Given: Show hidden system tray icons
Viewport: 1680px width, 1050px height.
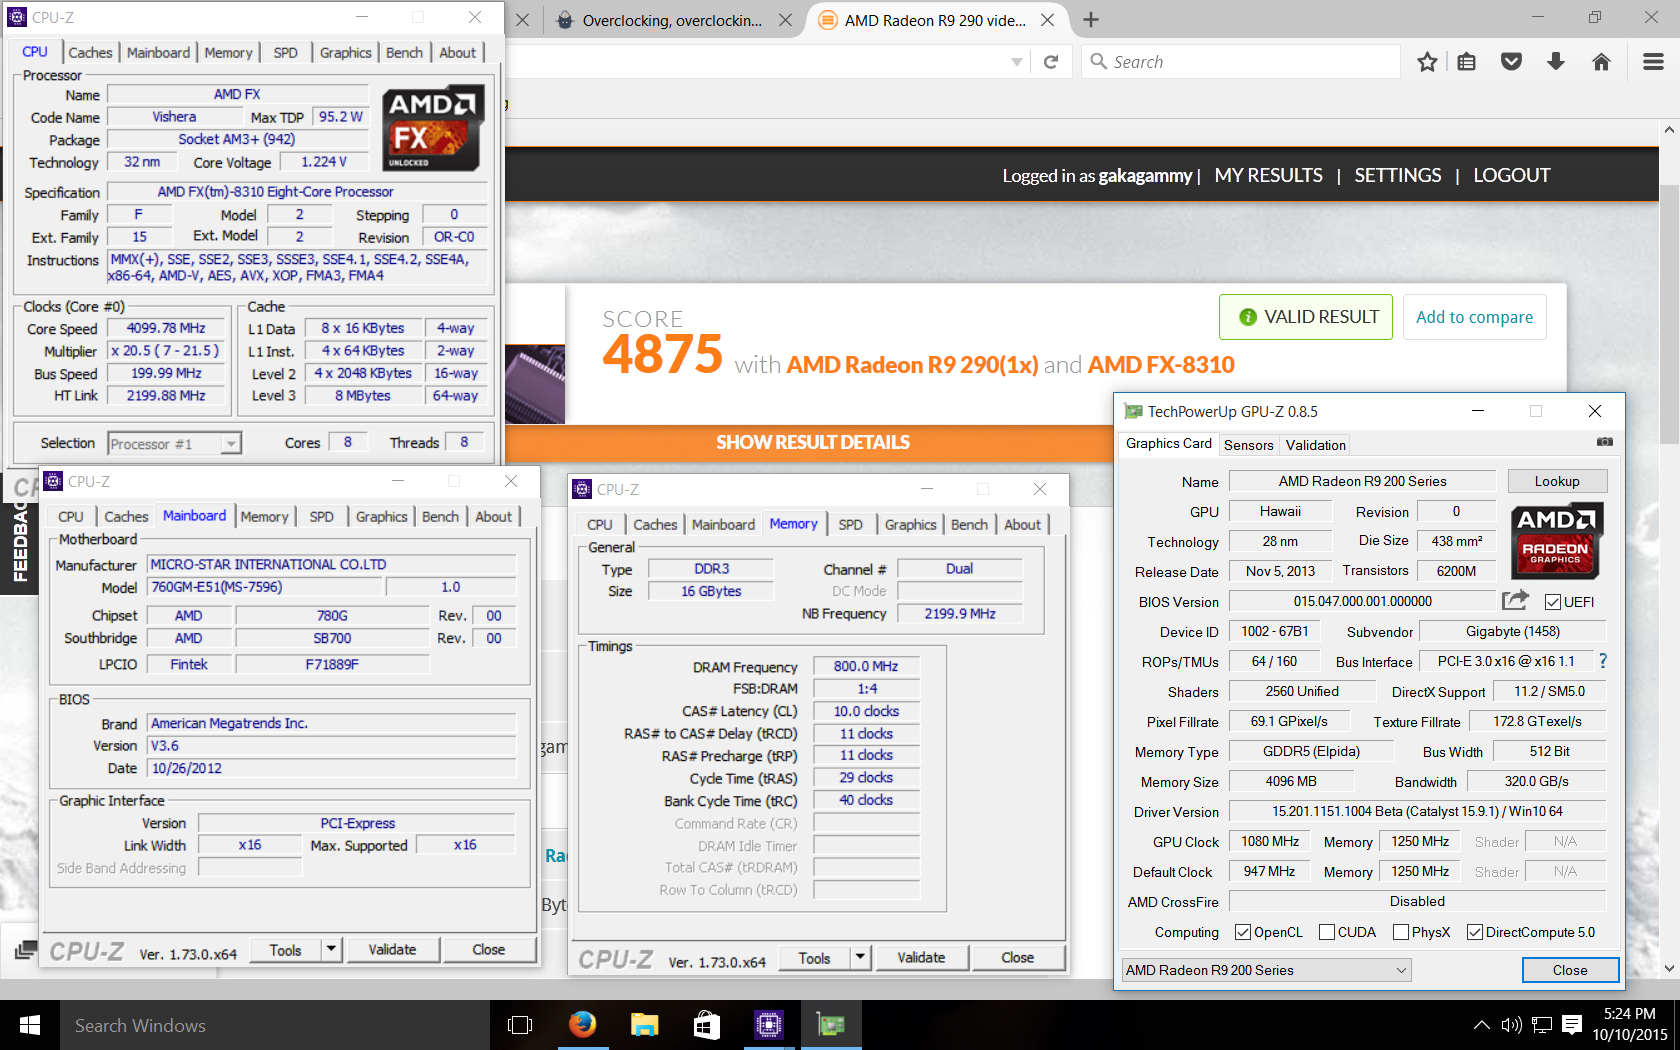Looking at the screenshot, I should click(1481, 1025).
